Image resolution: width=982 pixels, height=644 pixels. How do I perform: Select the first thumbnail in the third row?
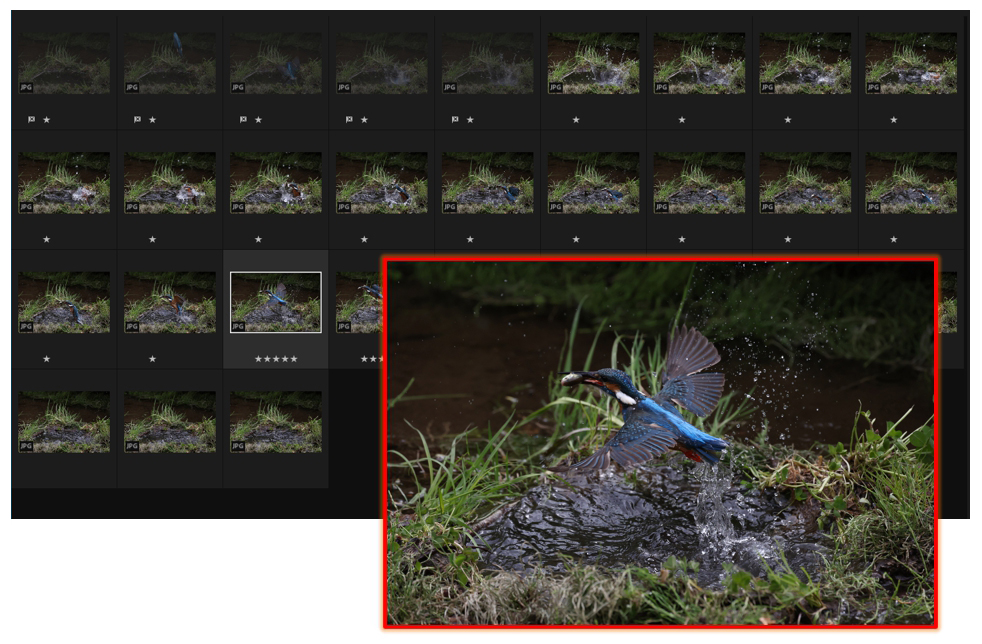[x=64, y=302]
